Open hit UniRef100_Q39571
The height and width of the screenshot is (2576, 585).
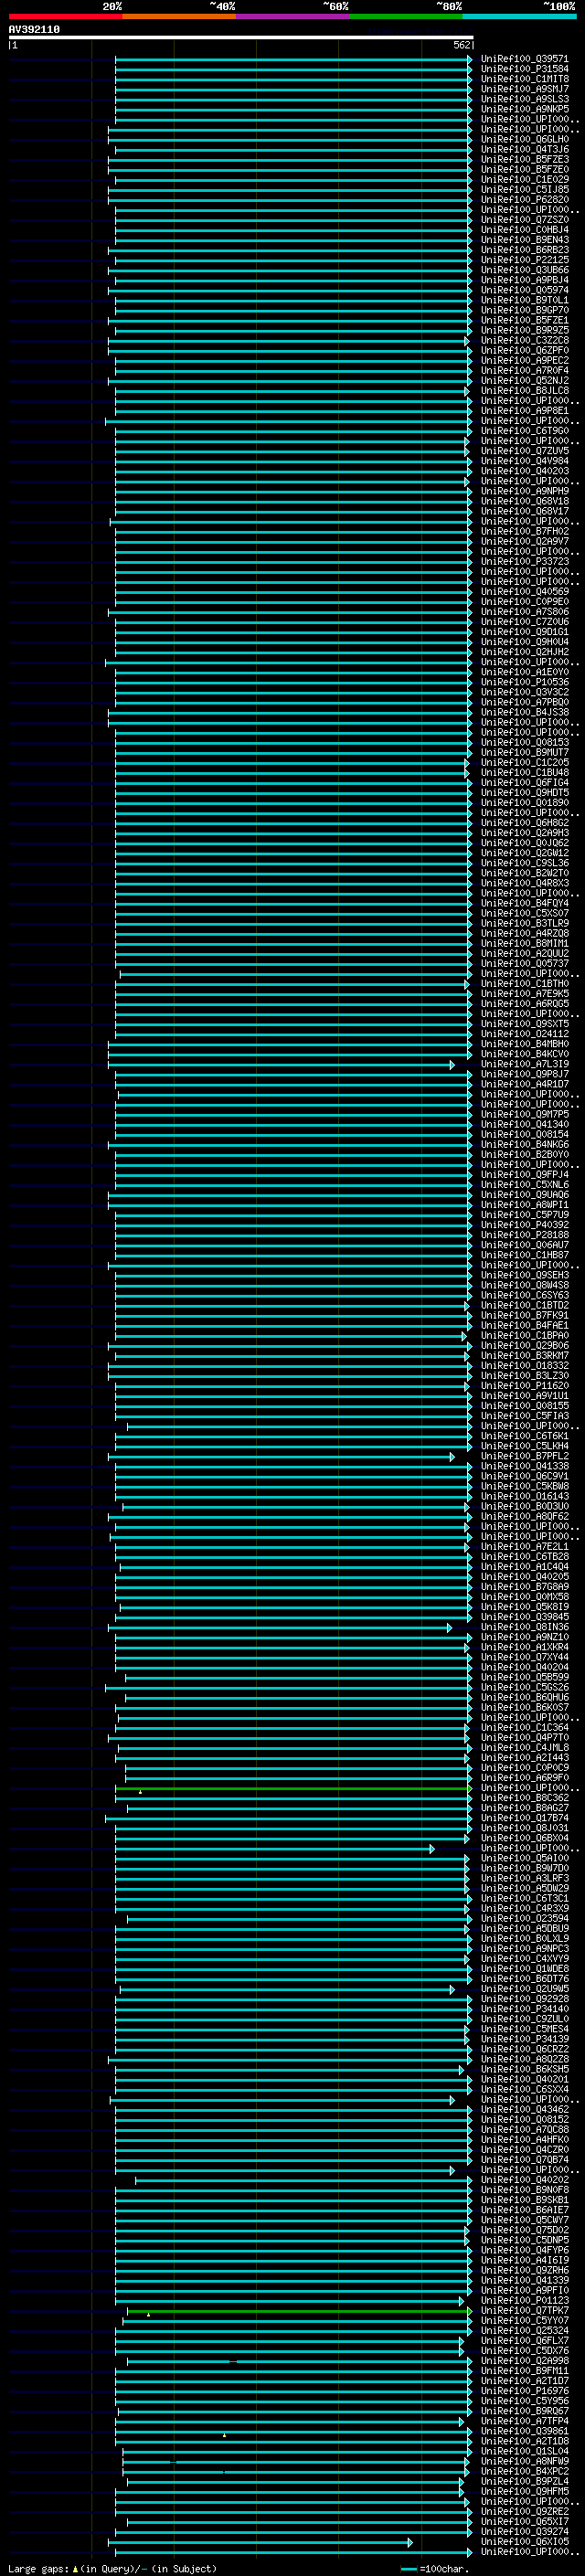pos(524,59)
